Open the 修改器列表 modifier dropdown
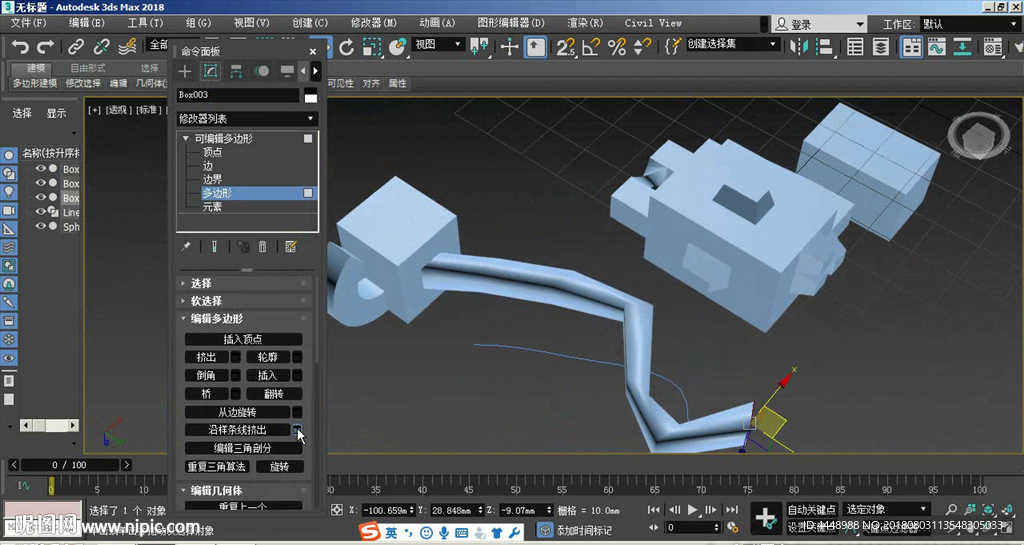 coord(247,119)
